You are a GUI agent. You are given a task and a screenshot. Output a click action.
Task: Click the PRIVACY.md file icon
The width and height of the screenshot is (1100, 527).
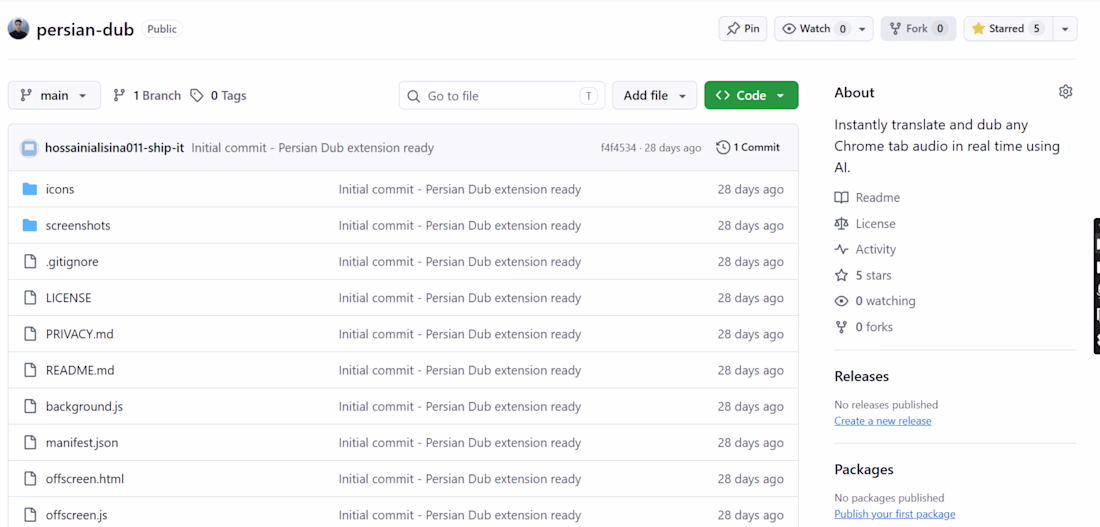tap(29, 334)
